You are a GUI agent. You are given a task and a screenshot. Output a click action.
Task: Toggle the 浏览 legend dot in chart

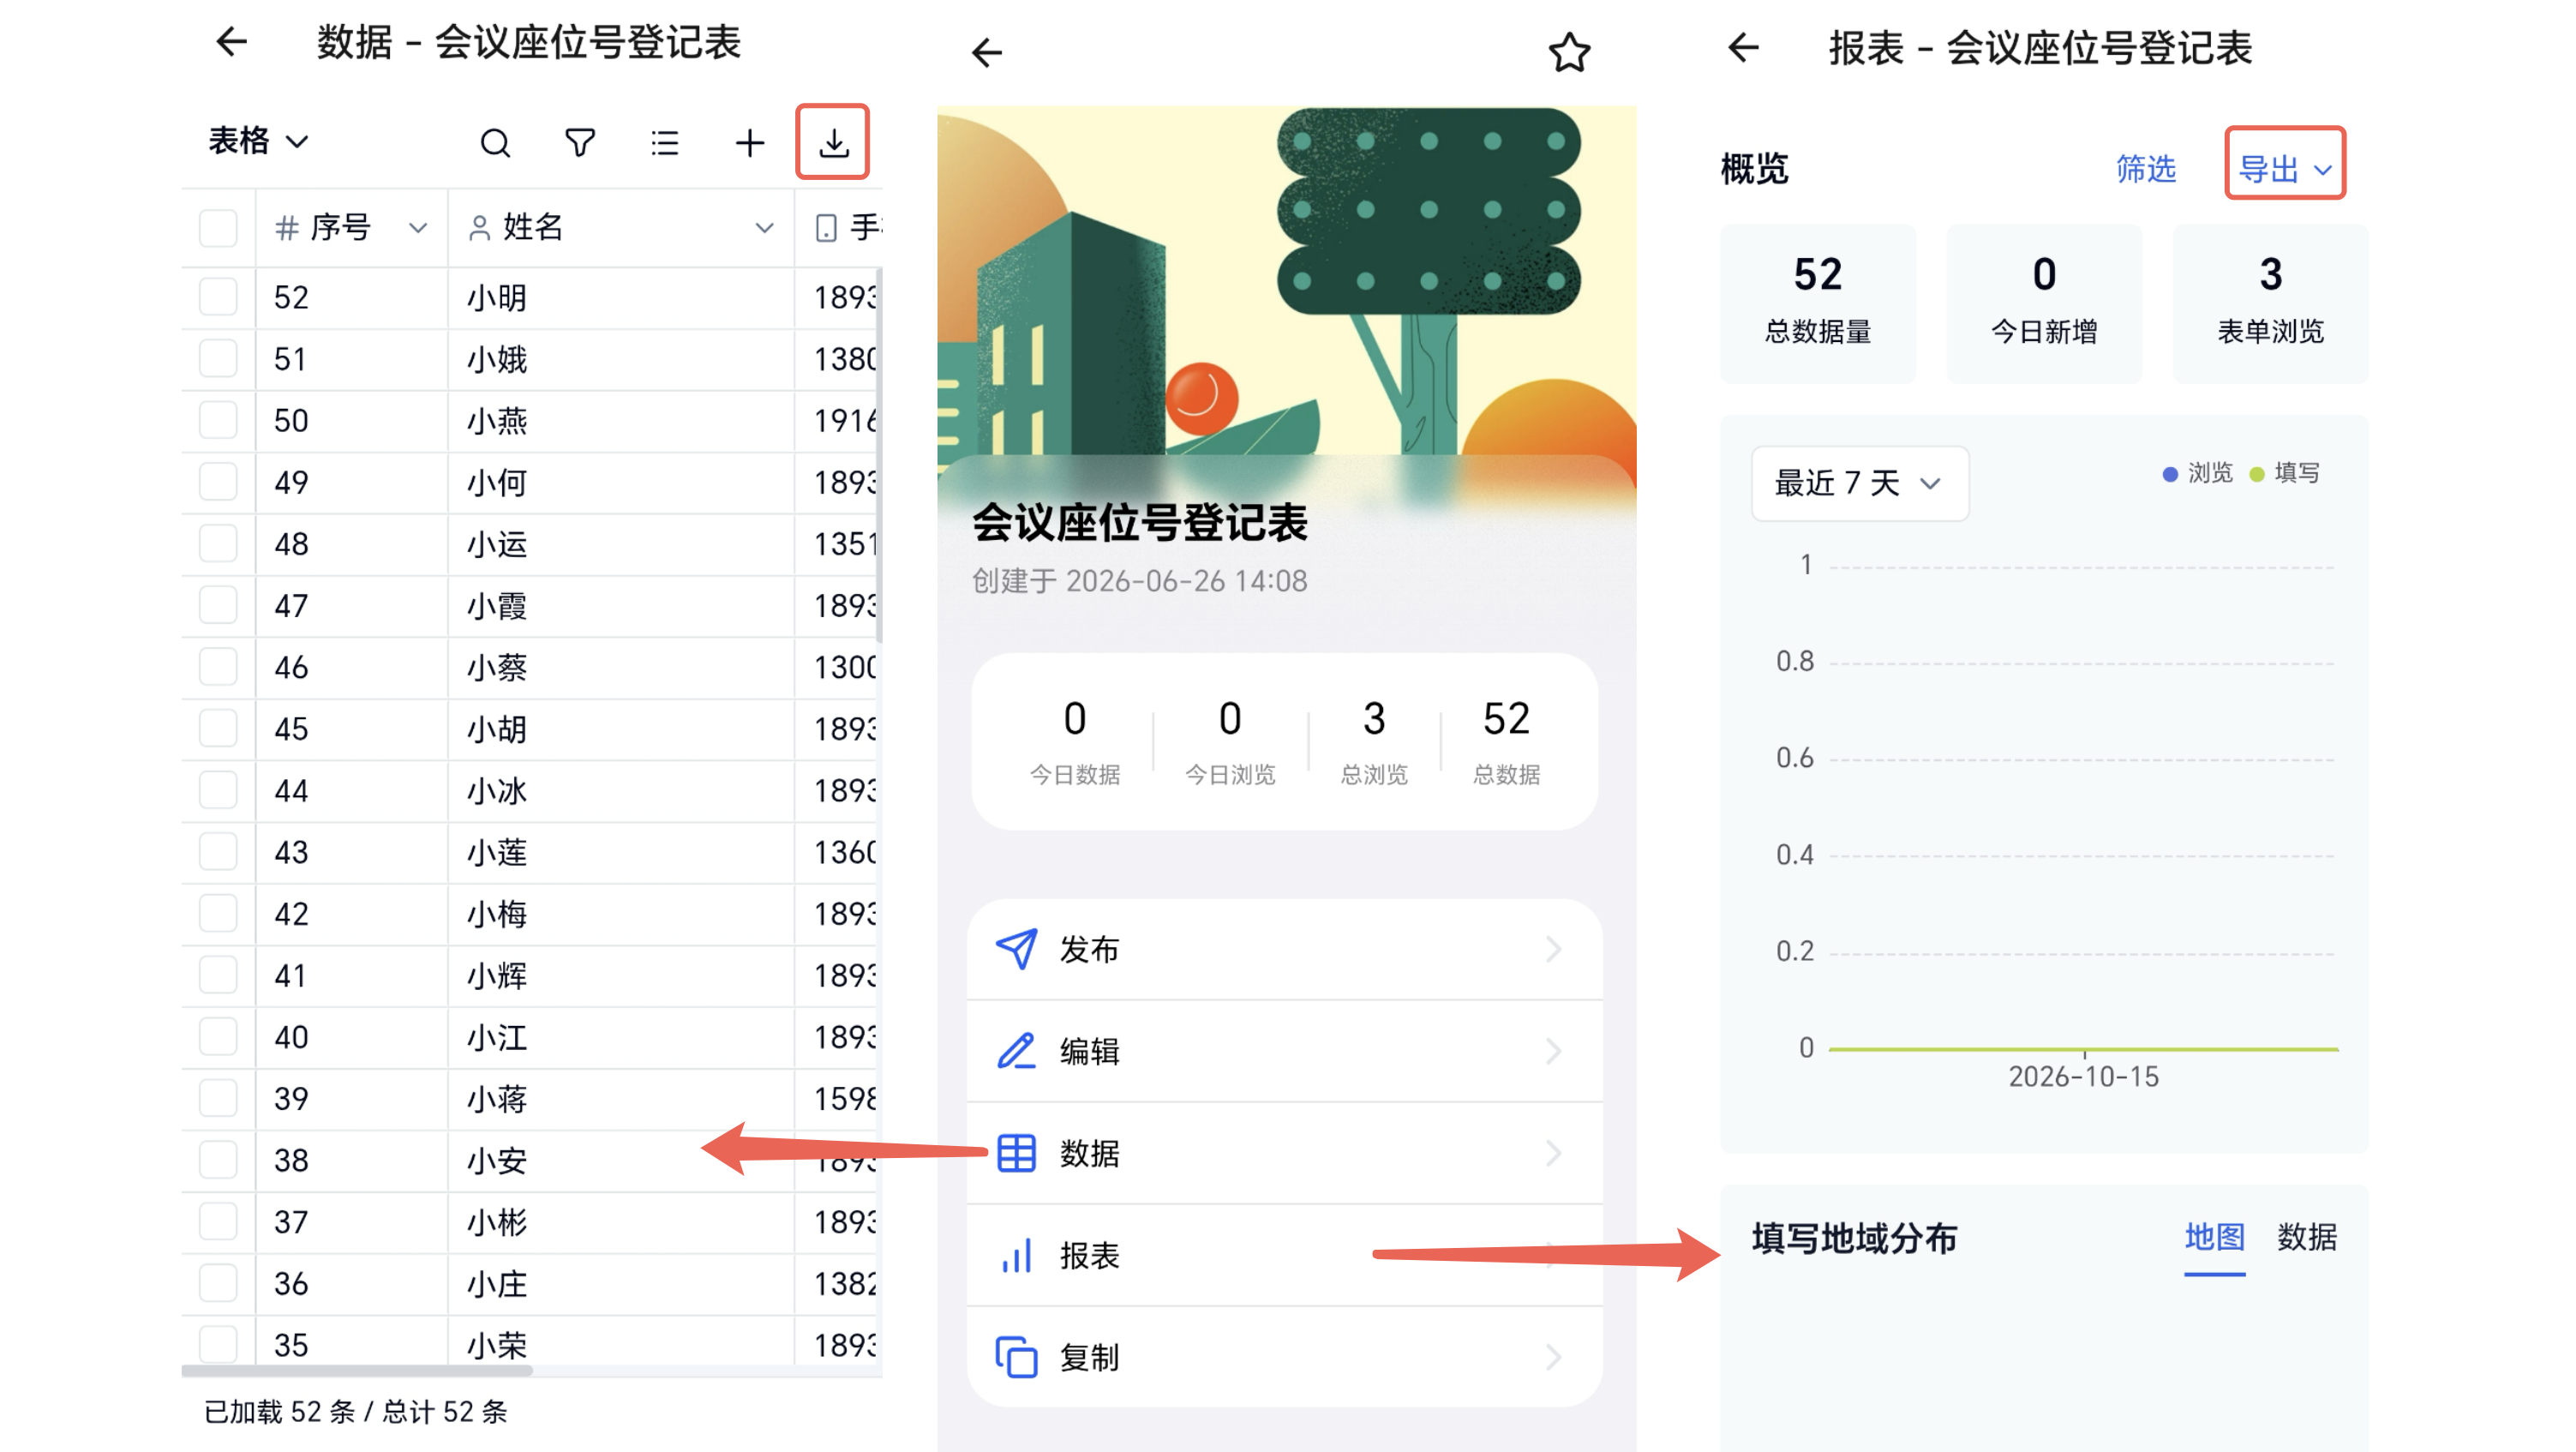pos(2170,474)
